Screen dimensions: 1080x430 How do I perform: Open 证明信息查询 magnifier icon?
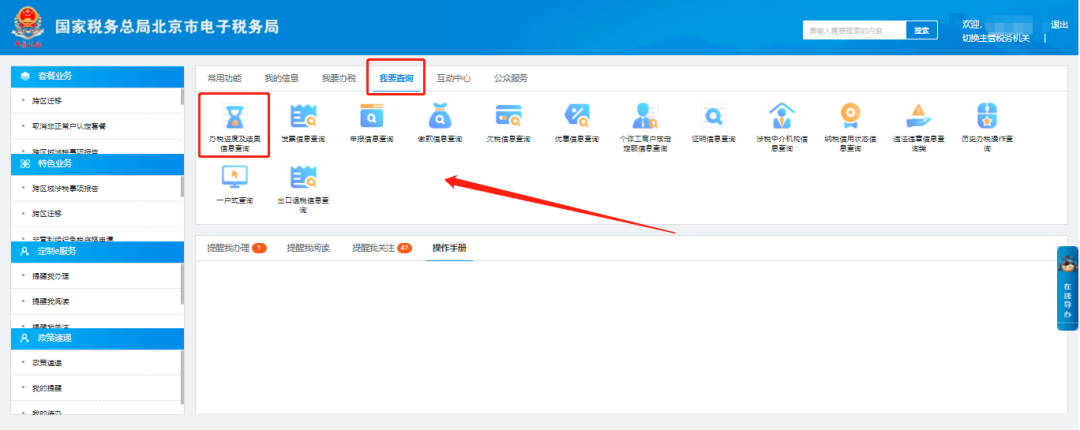(714, 116)
